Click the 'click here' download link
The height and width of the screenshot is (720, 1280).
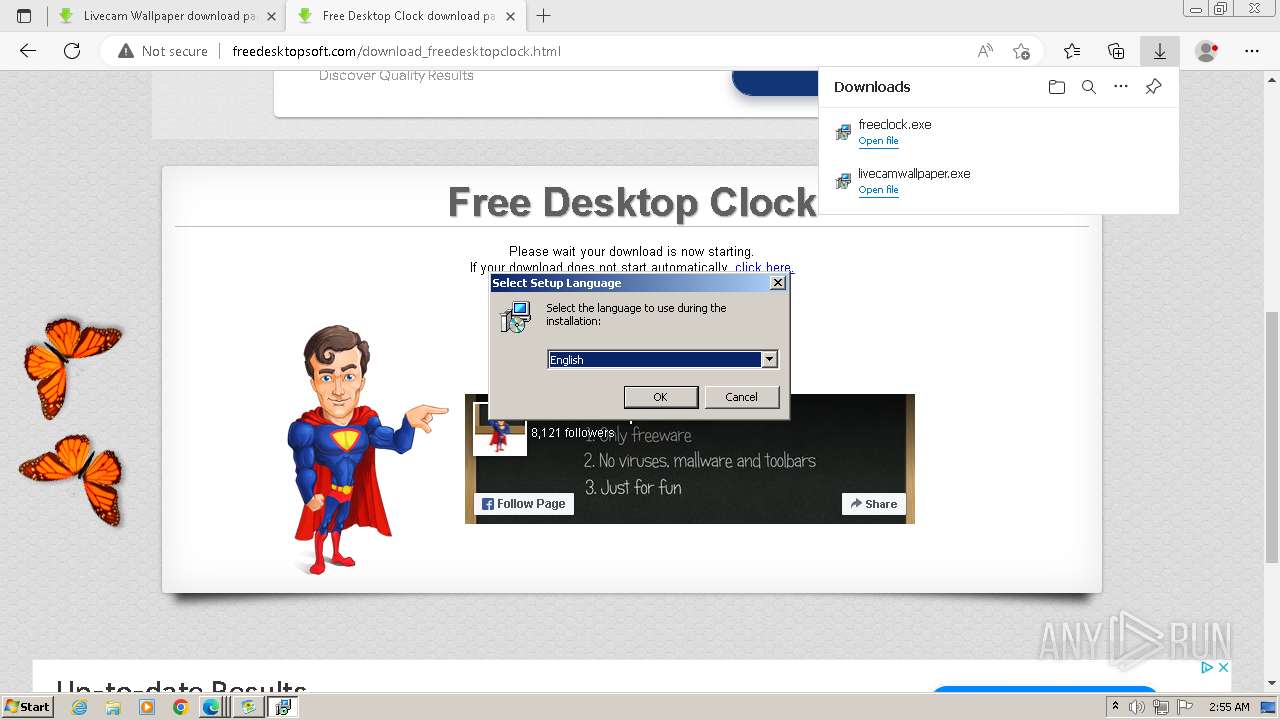click(x=763, y=267)
